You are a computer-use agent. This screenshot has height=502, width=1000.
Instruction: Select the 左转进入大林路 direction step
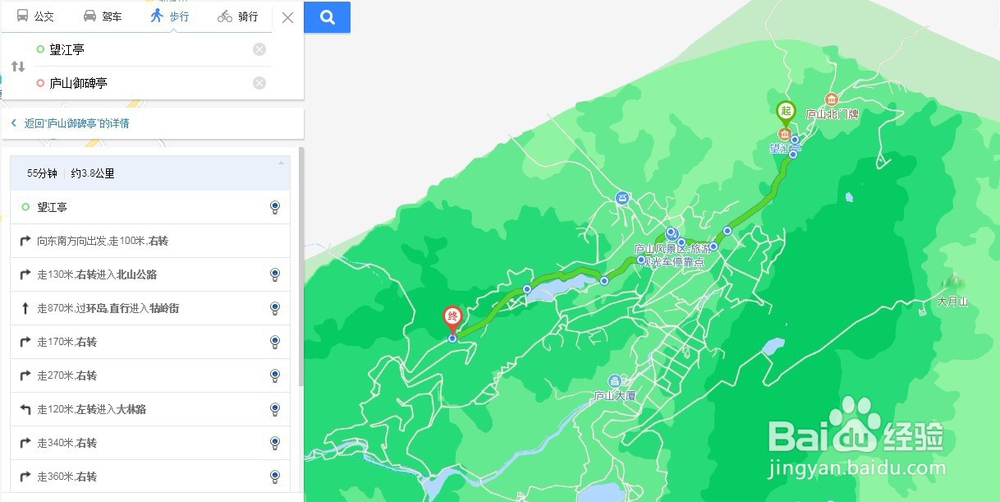[151, 409]
